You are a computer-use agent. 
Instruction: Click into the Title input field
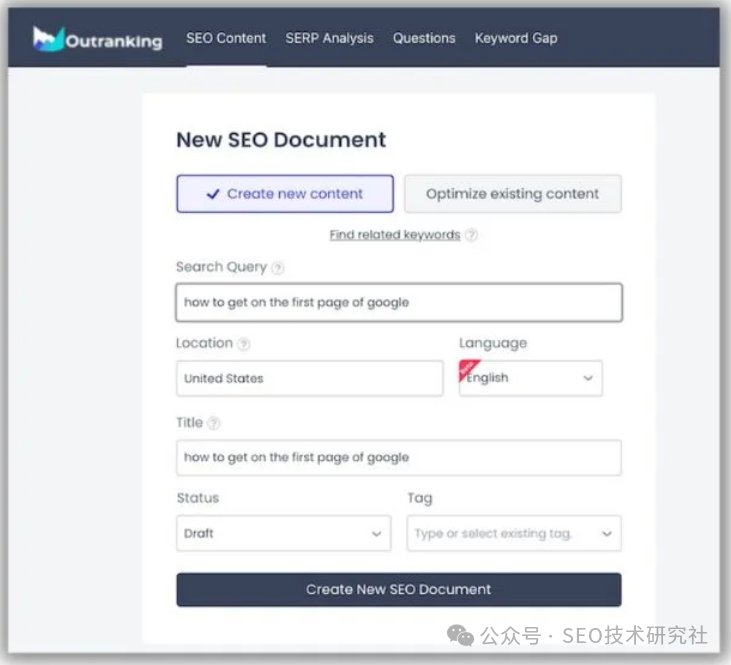[x=398, y=457]
